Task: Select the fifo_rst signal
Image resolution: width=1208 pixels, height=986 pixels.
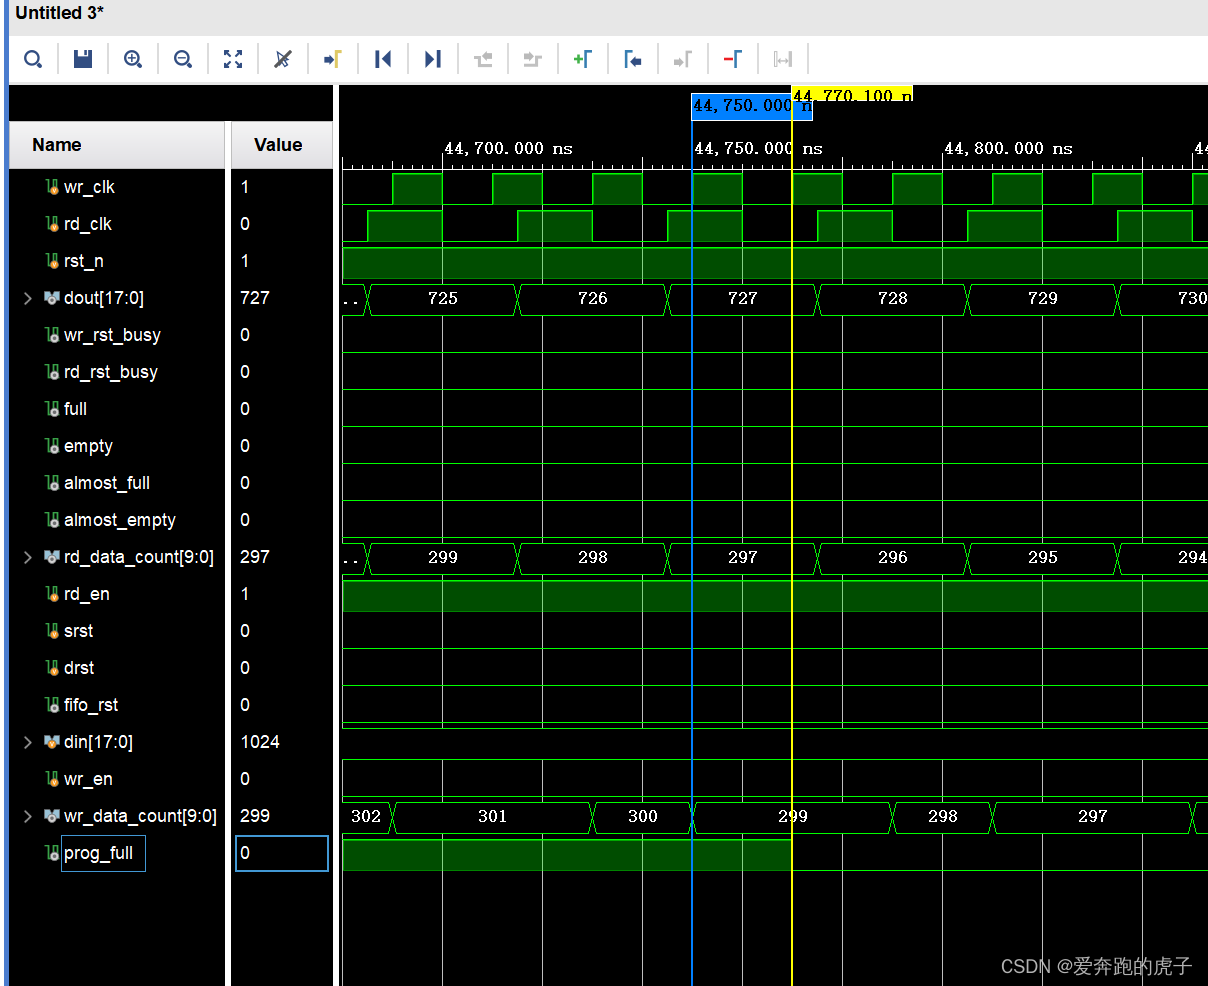Action: (91, 705)
